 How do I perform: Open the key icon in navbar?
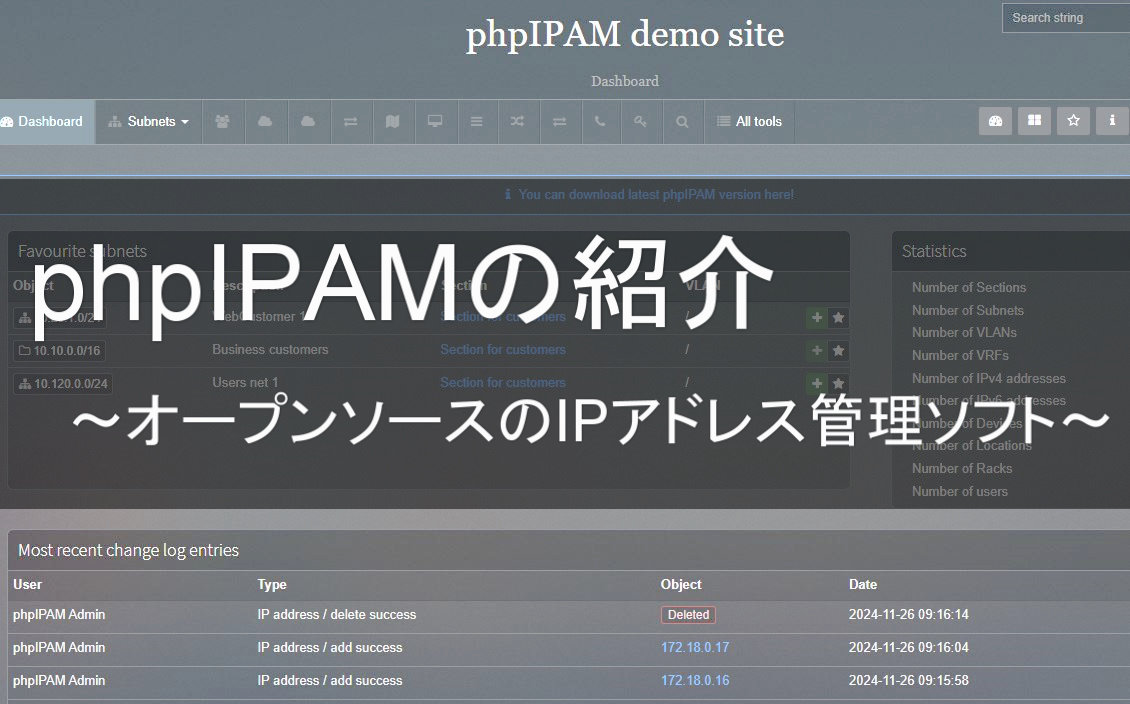pyautogui.click(x=640, y=122)
